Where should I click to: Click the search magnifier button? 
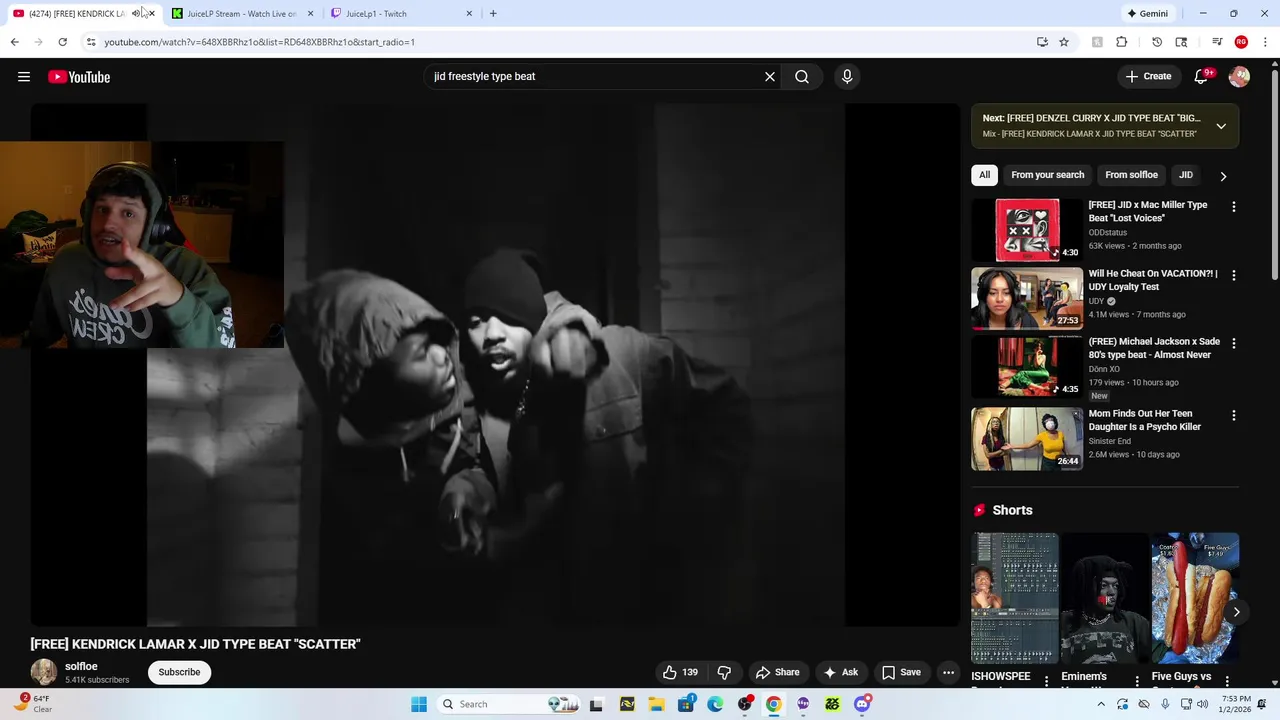click(x=802, y=76)
